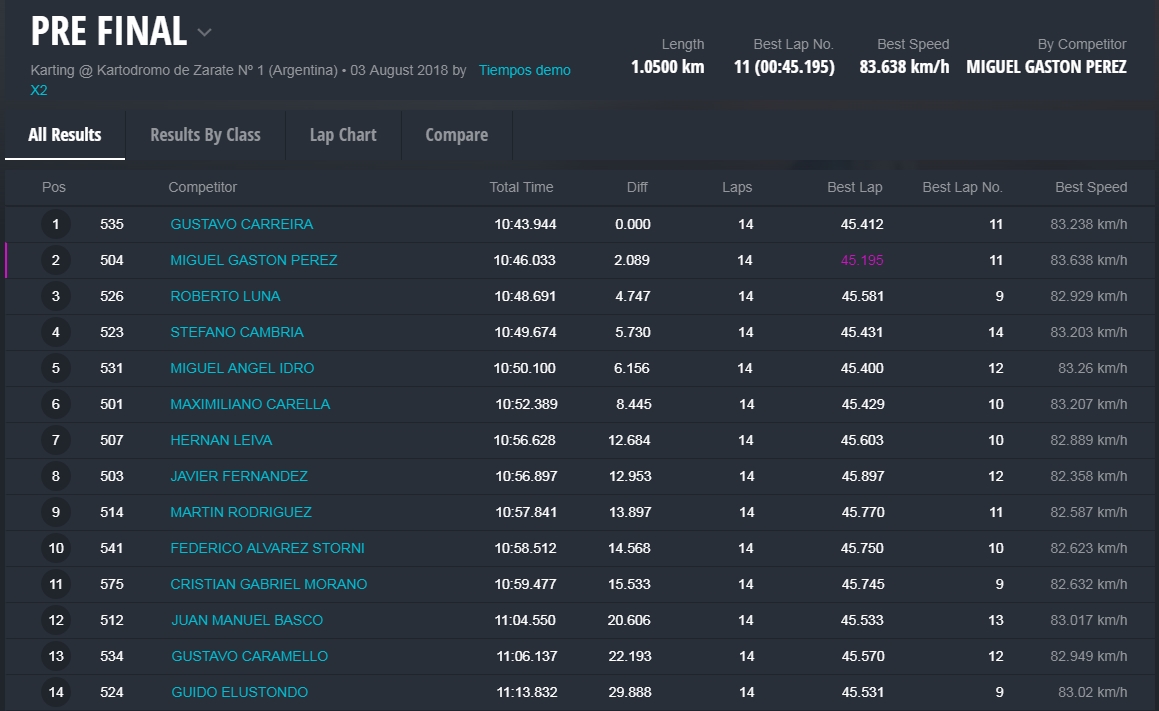Click position 5 circle badge

coord(56,368)
